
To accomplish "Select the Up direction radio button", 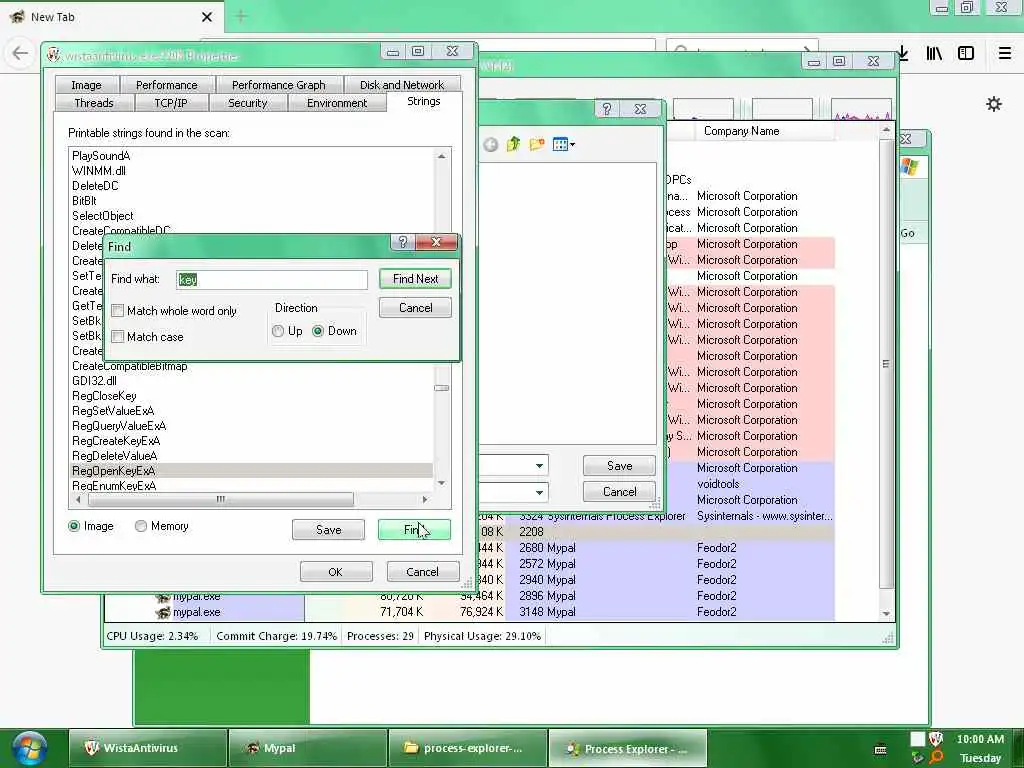I will (278, 331).
